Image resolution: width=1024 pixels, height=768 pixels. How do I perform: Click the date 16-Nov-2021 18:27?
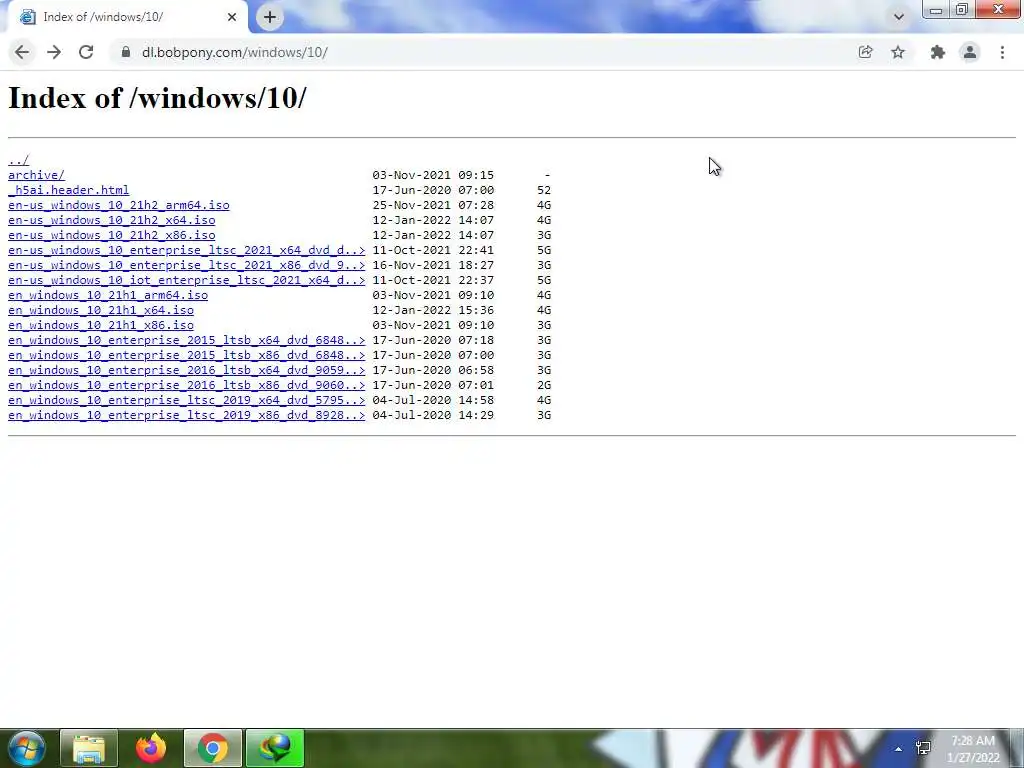click(433, 265)
